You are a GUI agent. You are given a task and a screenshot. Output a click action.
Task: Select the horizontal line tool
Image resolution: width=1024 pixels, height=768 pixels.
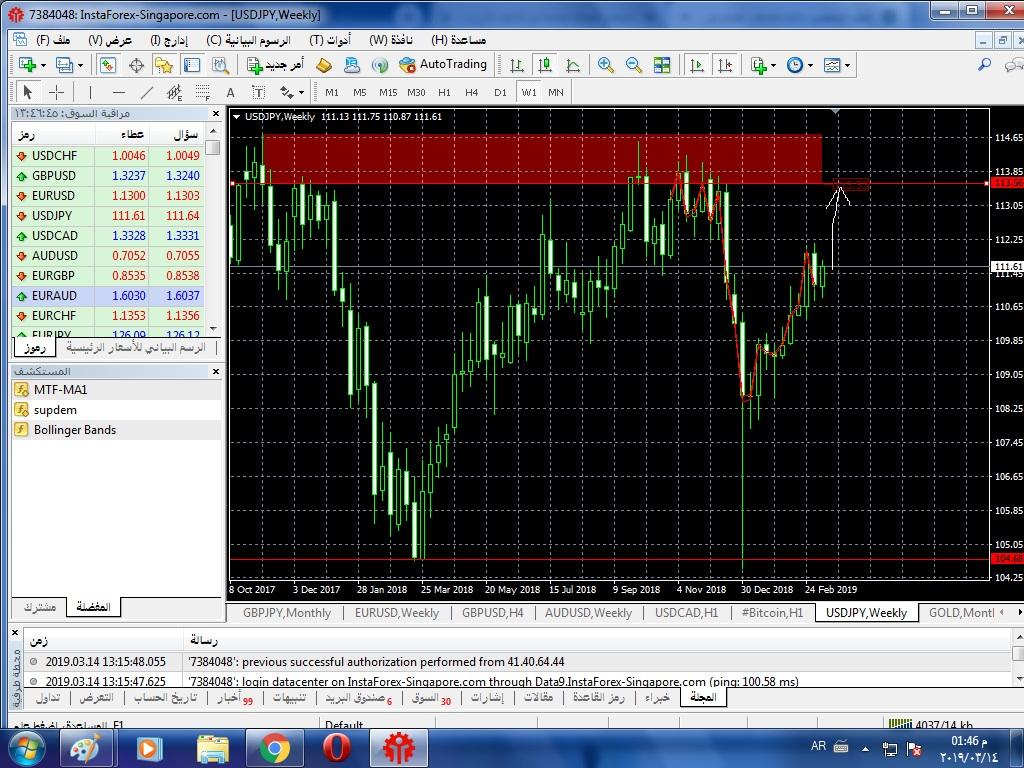click(118, 92)
